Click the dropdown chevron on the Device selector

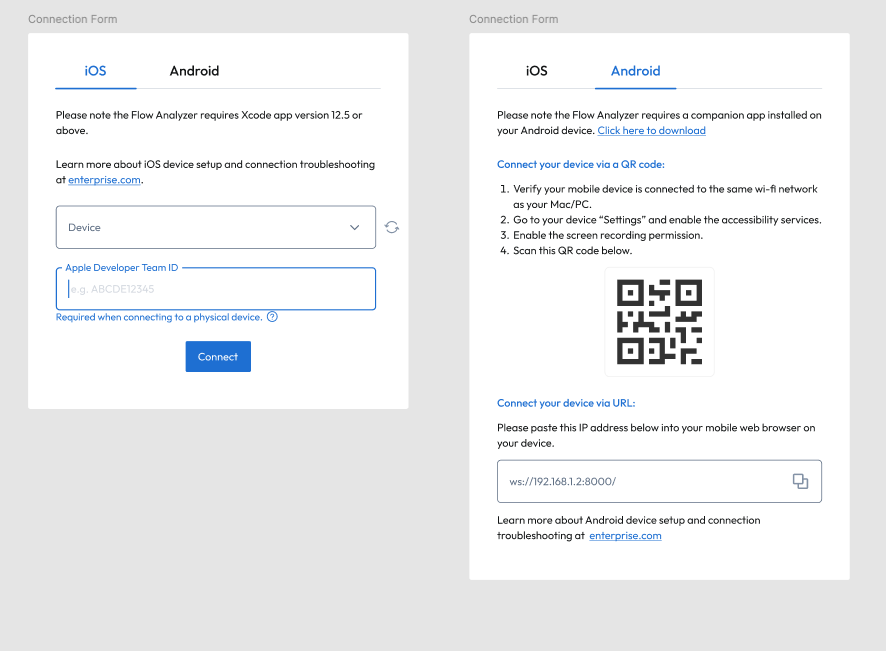[355, 227]
